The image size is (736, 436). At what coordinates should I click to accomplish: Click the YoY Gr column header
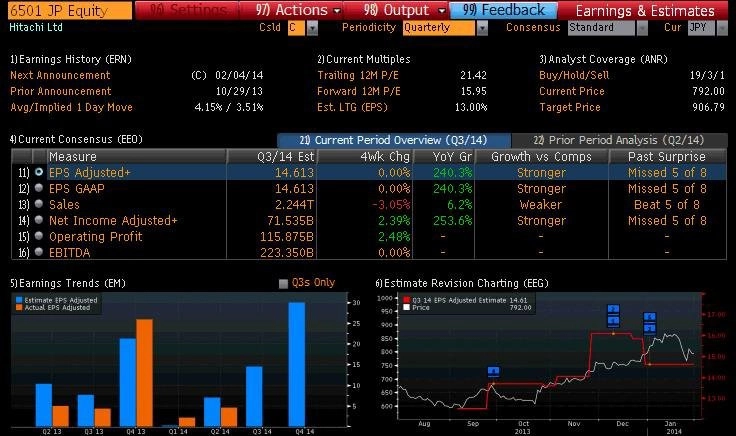click(444, 156)
